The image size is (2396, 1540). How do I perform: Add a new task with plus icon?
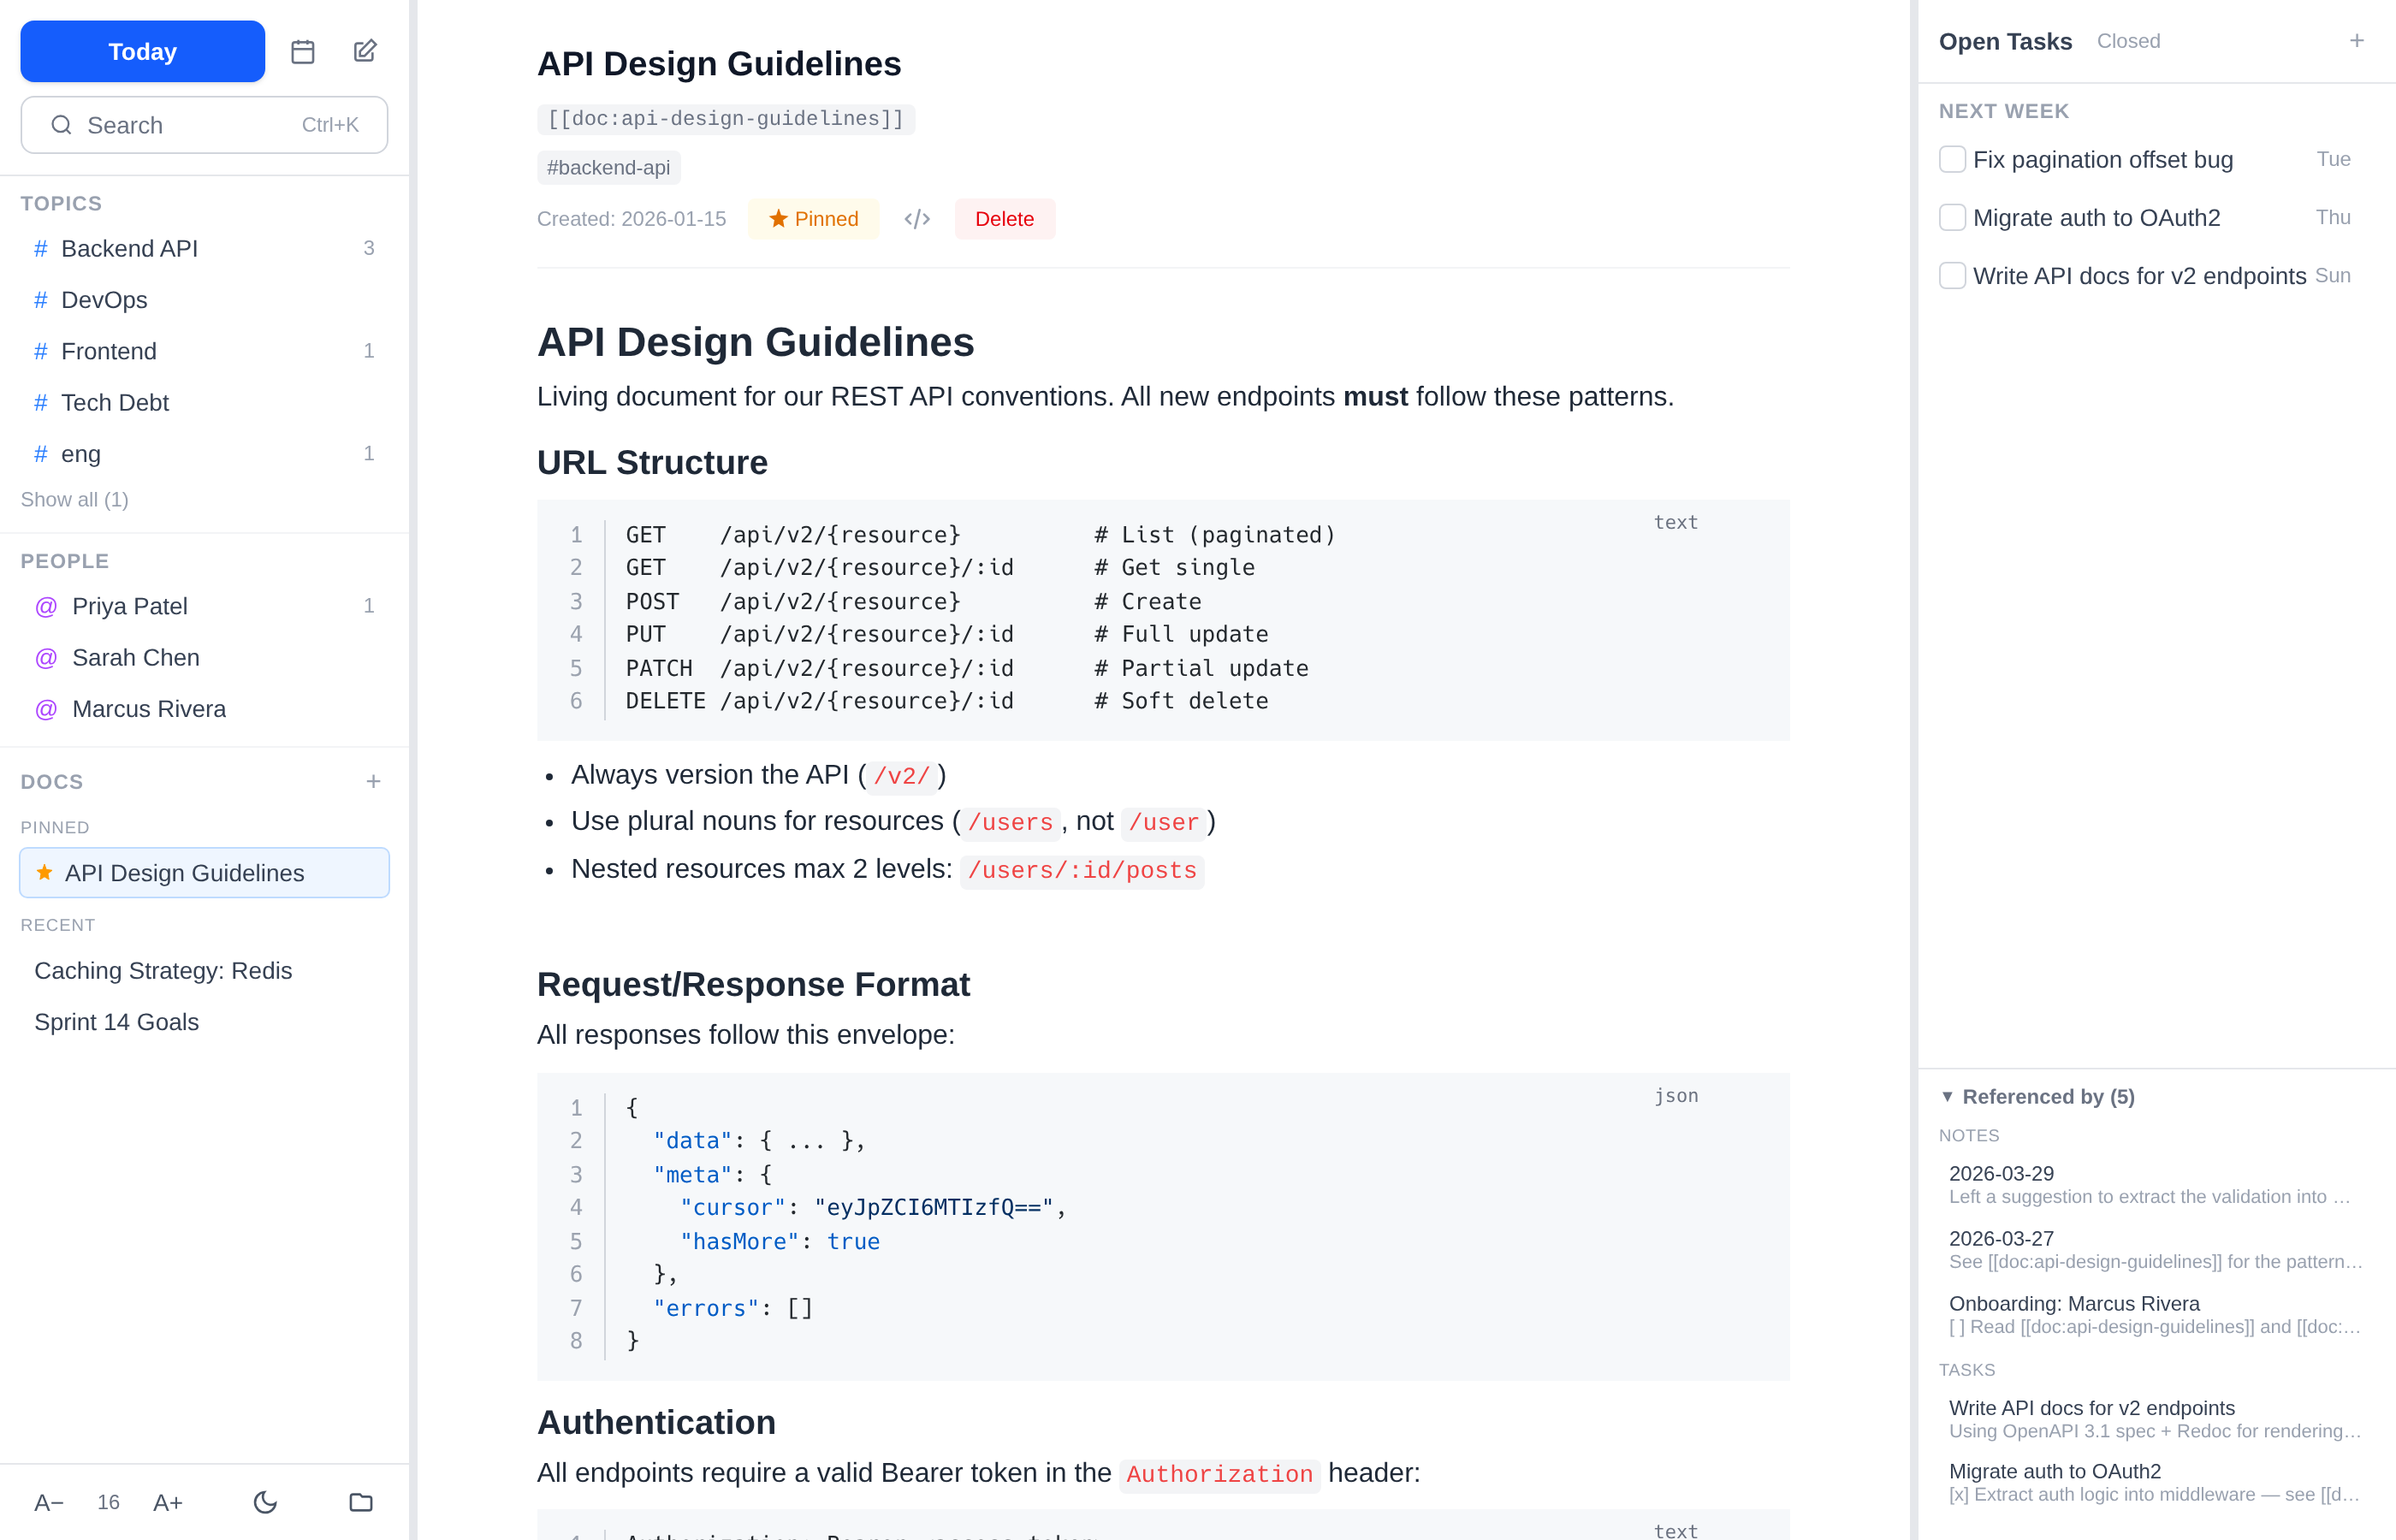coord(2357,41)
